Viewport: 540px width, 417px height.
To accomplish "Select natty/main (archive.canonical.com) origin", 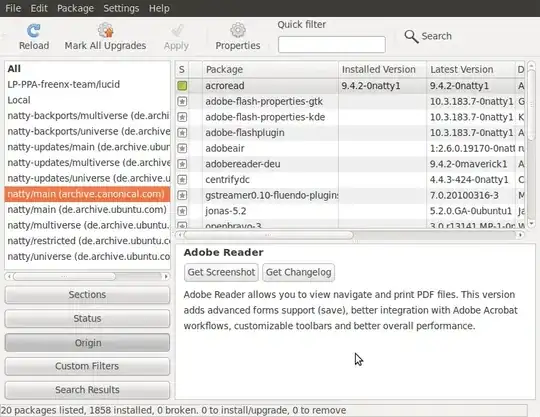I will click(87, 194).
